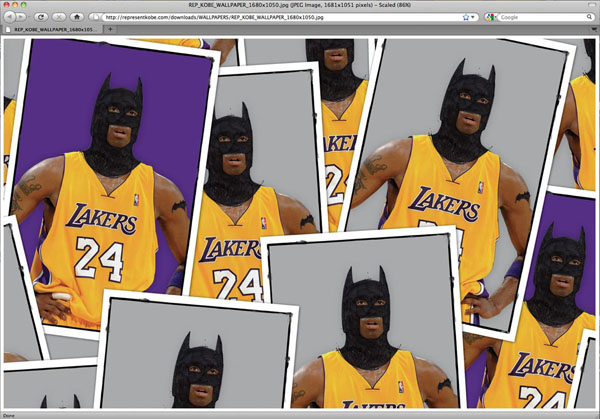The height and width of the screenshot is (419, 600).
Task: Click the magnifier search button
Action: tap(589, 17)
